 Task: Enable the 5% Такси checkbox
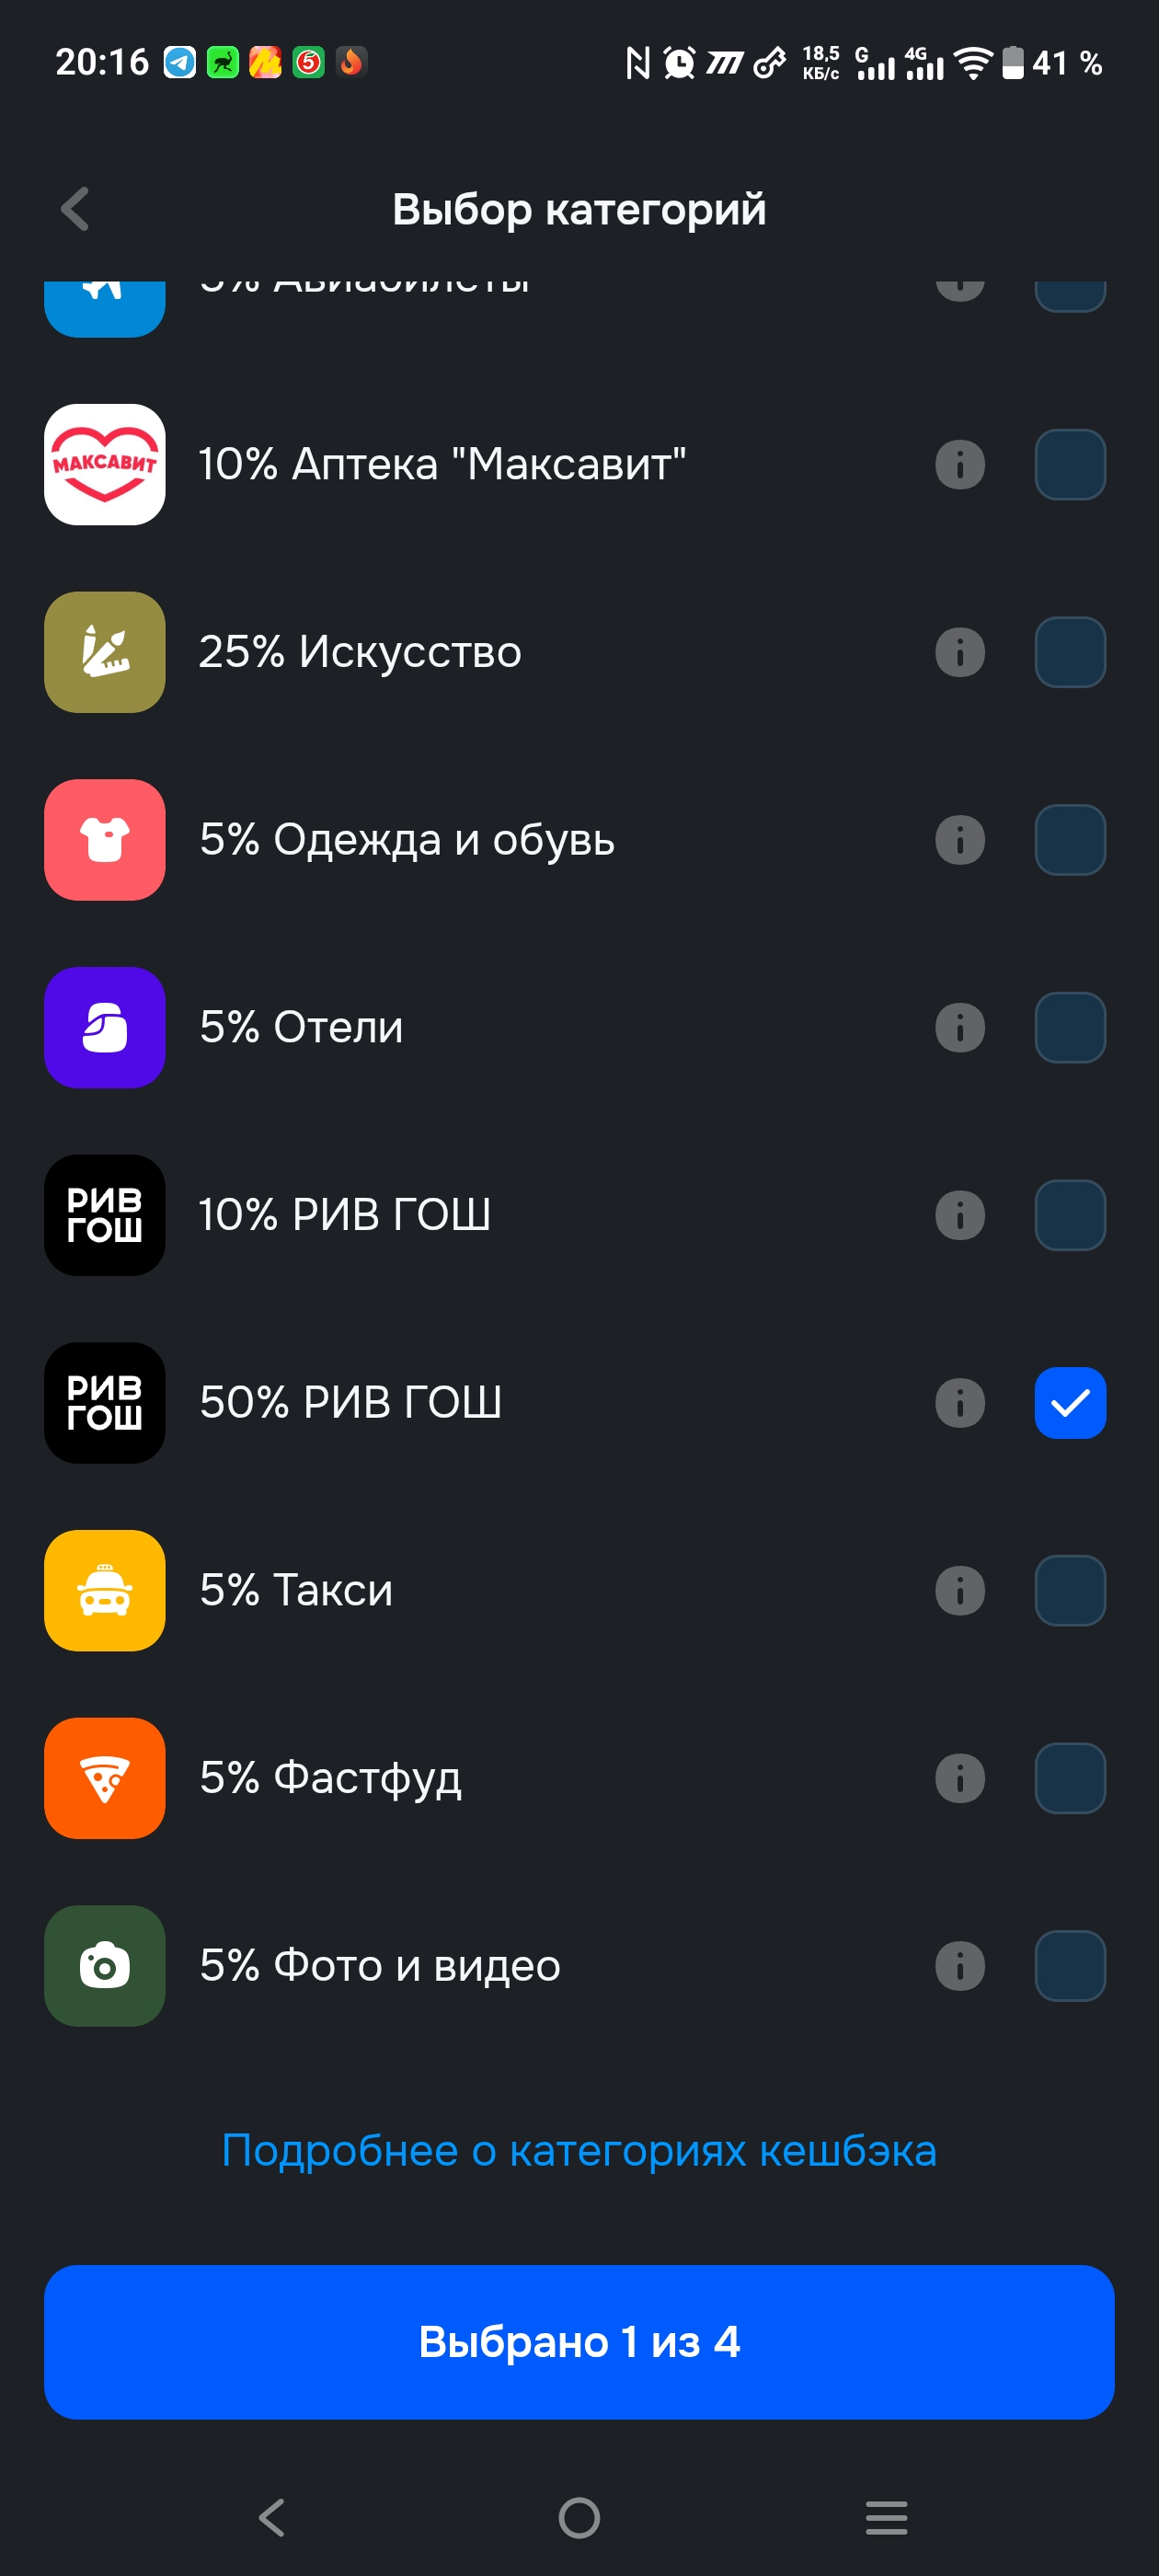point(1069,1591)
